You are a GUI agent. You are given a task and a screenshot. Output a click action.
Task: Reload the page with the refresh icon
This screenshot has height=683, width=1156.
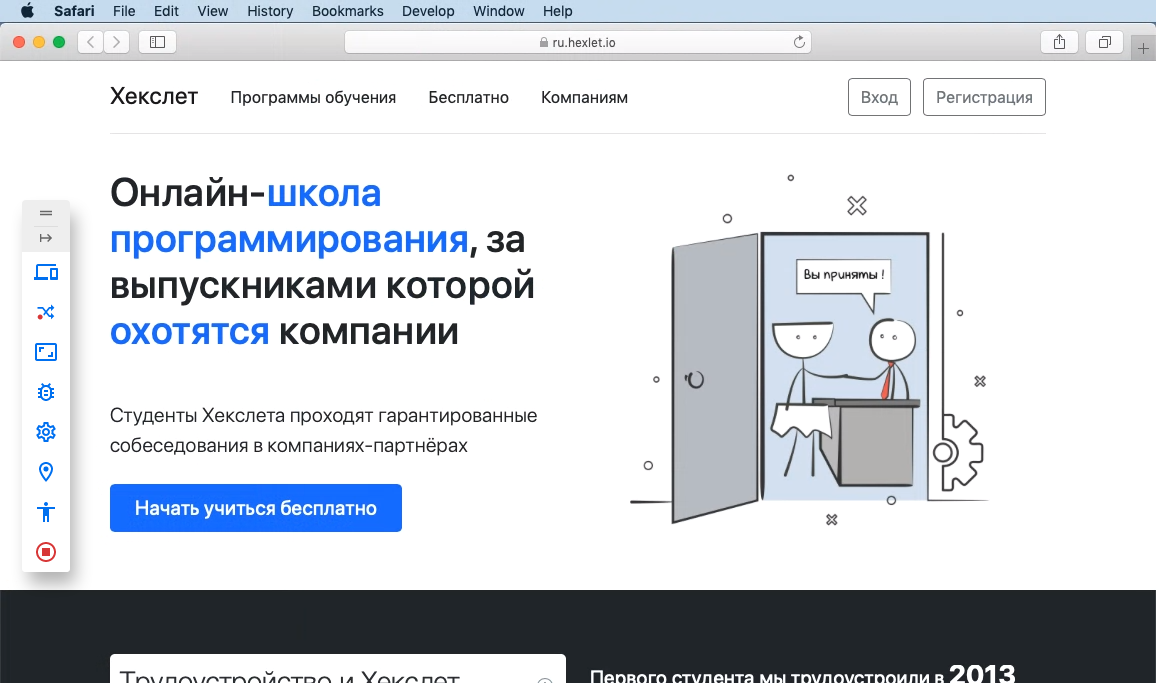[x=798, y=42]
